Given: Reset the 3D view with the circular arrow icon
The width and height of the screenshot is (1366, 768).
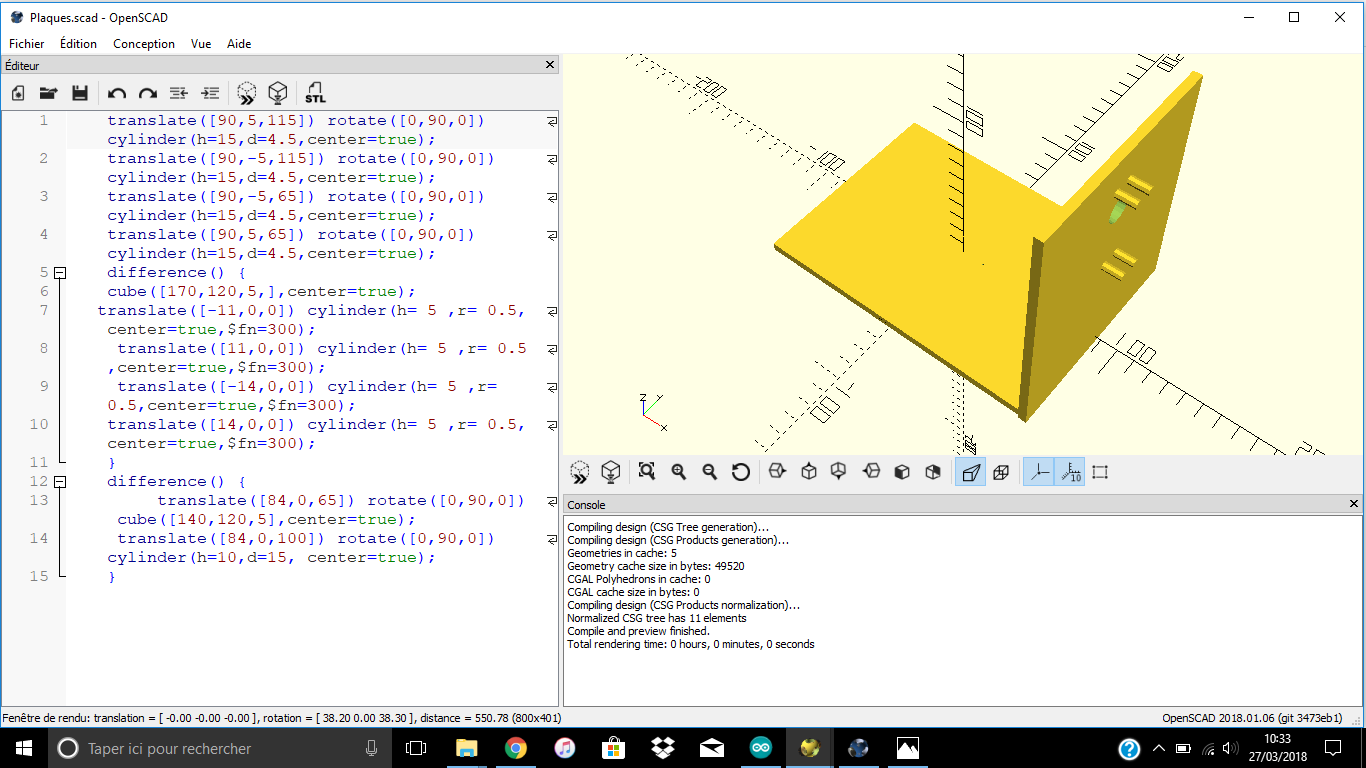Looking at the screenshot, I should 741,472.
